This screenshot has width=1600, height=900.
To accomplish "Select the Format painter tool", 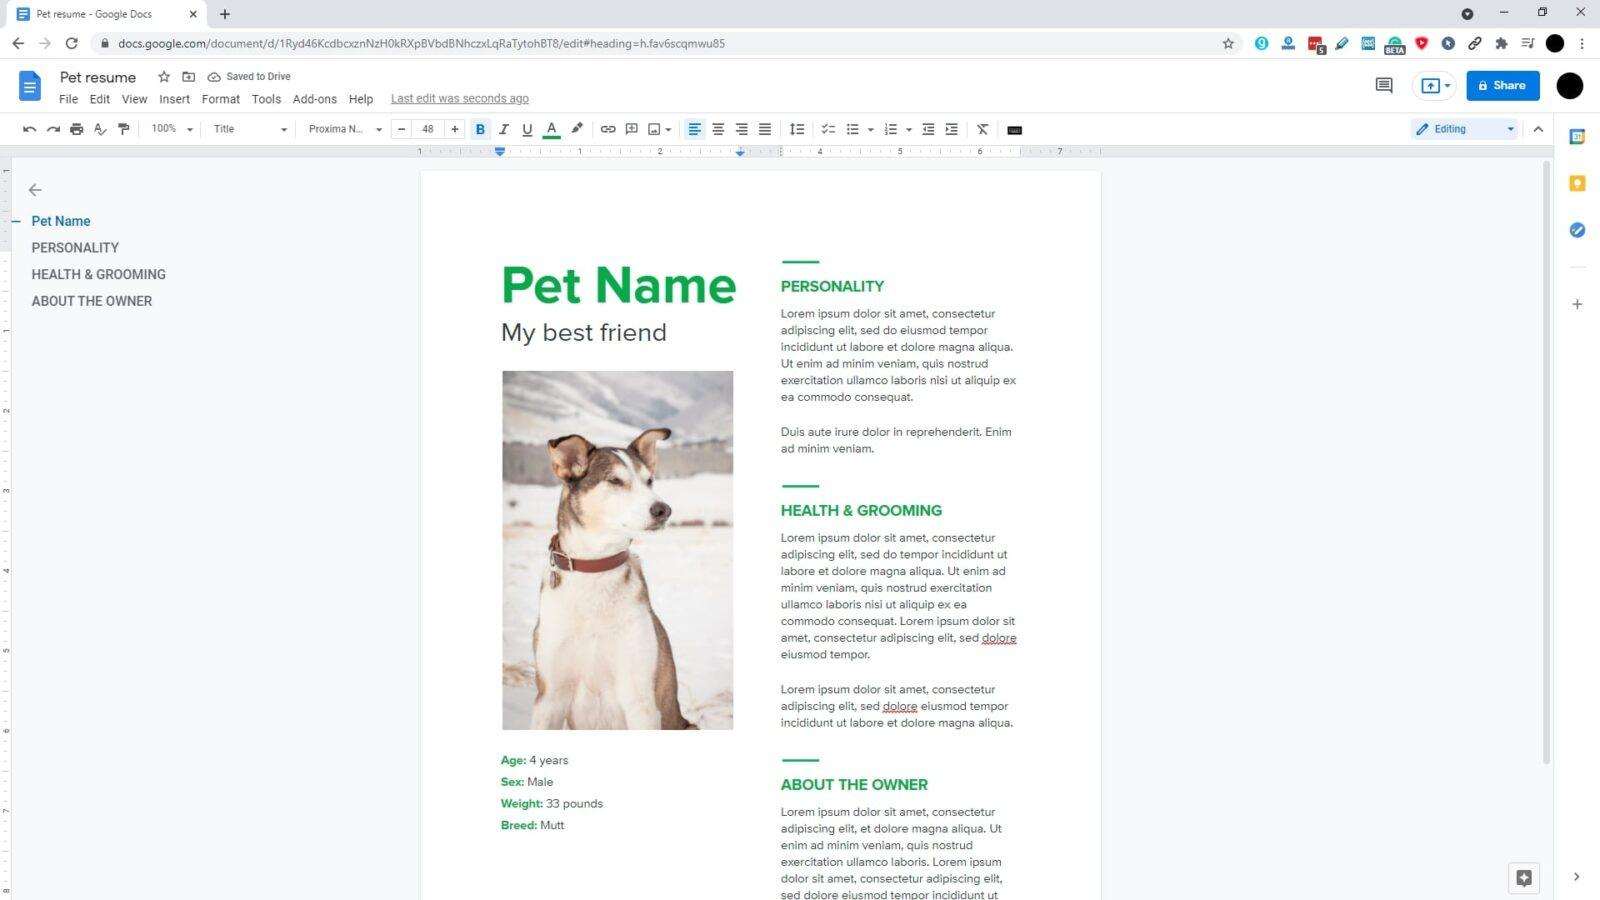I will [124, 128].
